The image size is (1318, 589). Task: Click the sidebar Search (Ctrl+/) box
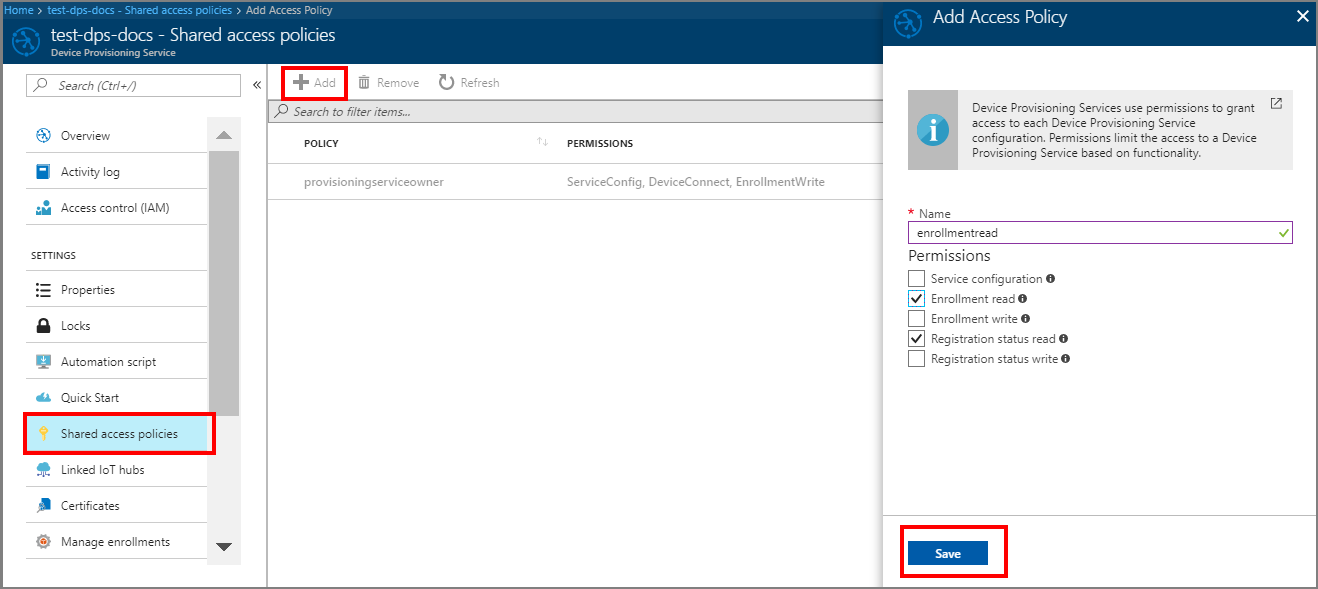click(133, 86)
